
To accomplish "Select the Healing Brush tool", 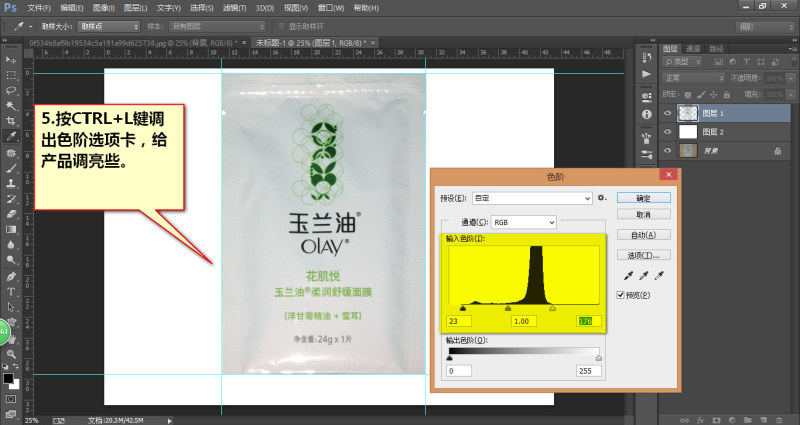I will [11, 153].
